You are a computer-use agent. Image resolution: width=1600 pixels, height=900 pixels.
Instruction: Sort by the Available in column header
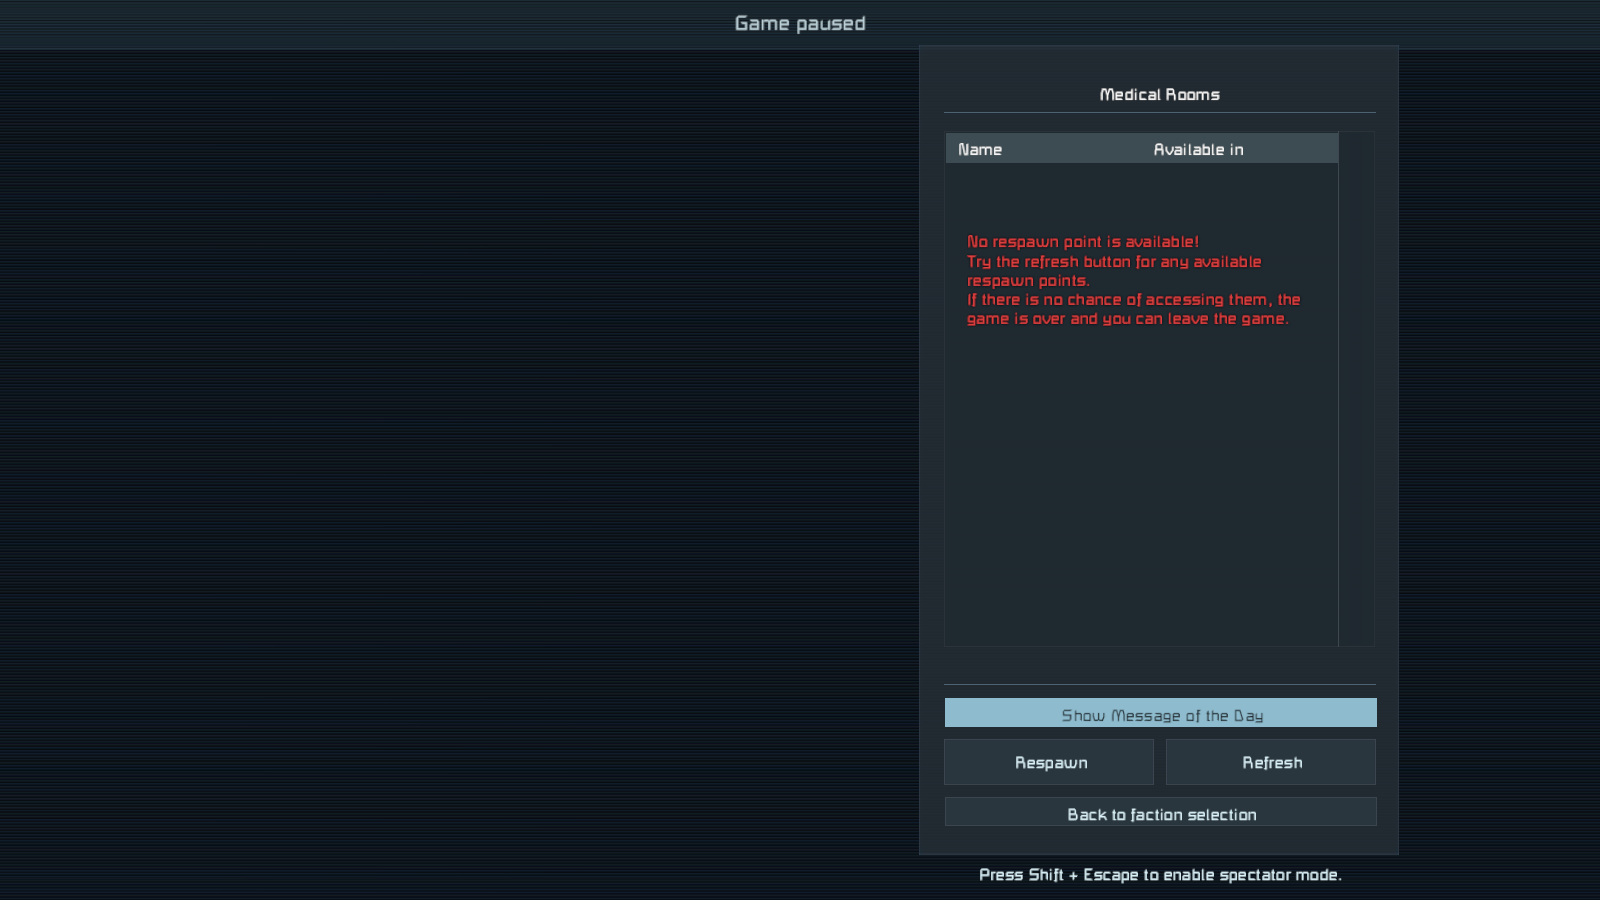point(1198,149)
